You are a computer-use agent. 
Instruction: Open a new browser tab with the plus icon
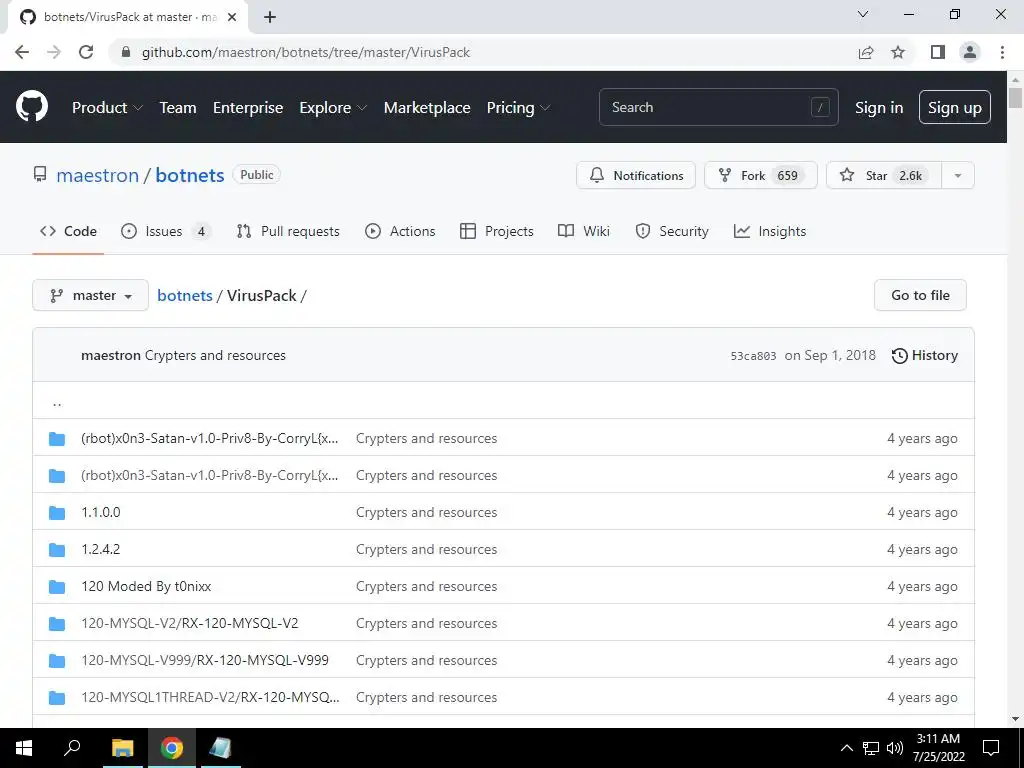[x=270, y=18]
